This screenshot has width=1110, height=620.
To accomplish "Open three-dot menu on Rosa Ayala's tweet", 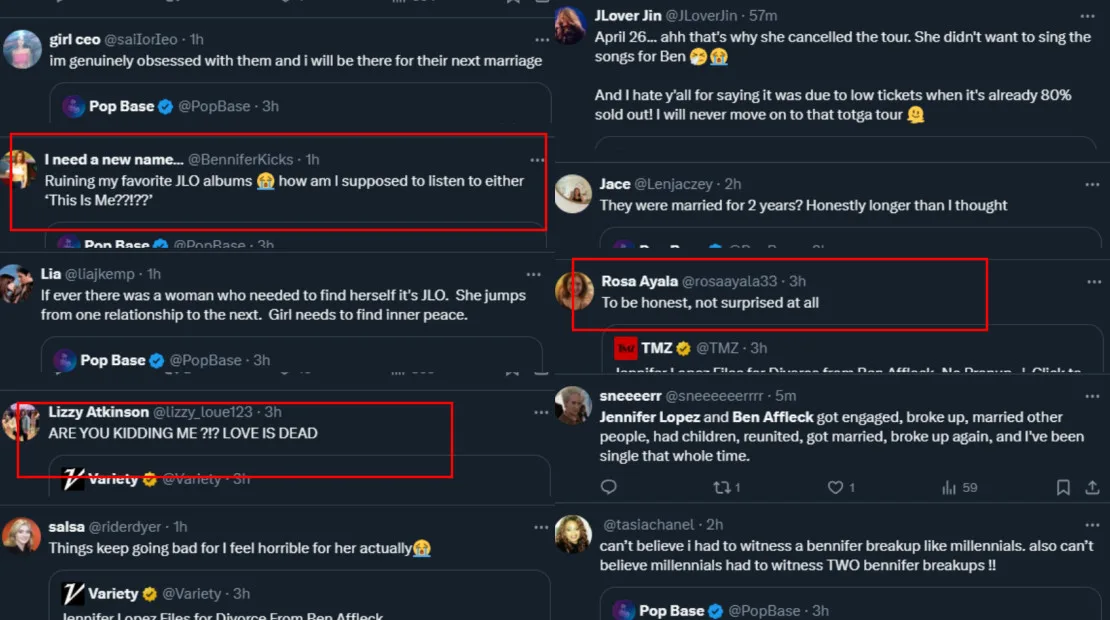I will (x=1093, y=282).
